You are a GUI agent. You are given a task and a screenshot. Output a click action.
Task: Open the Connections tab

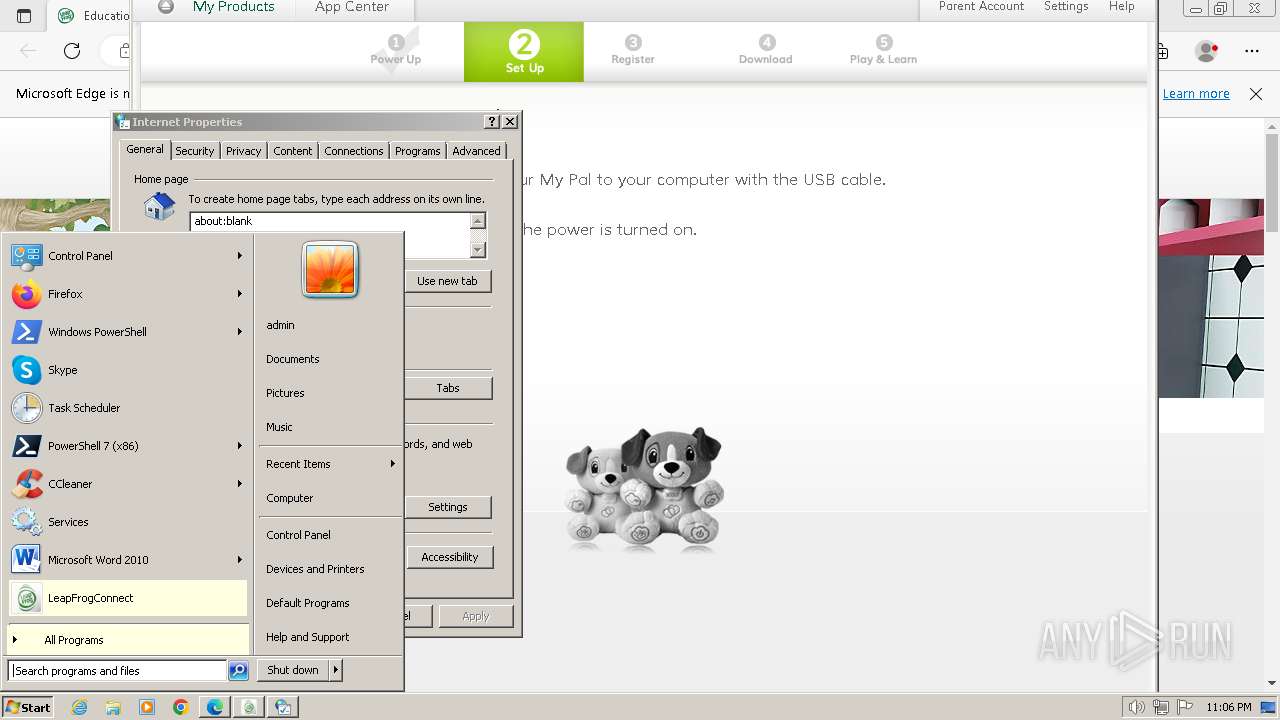click(x=354, y=151)
